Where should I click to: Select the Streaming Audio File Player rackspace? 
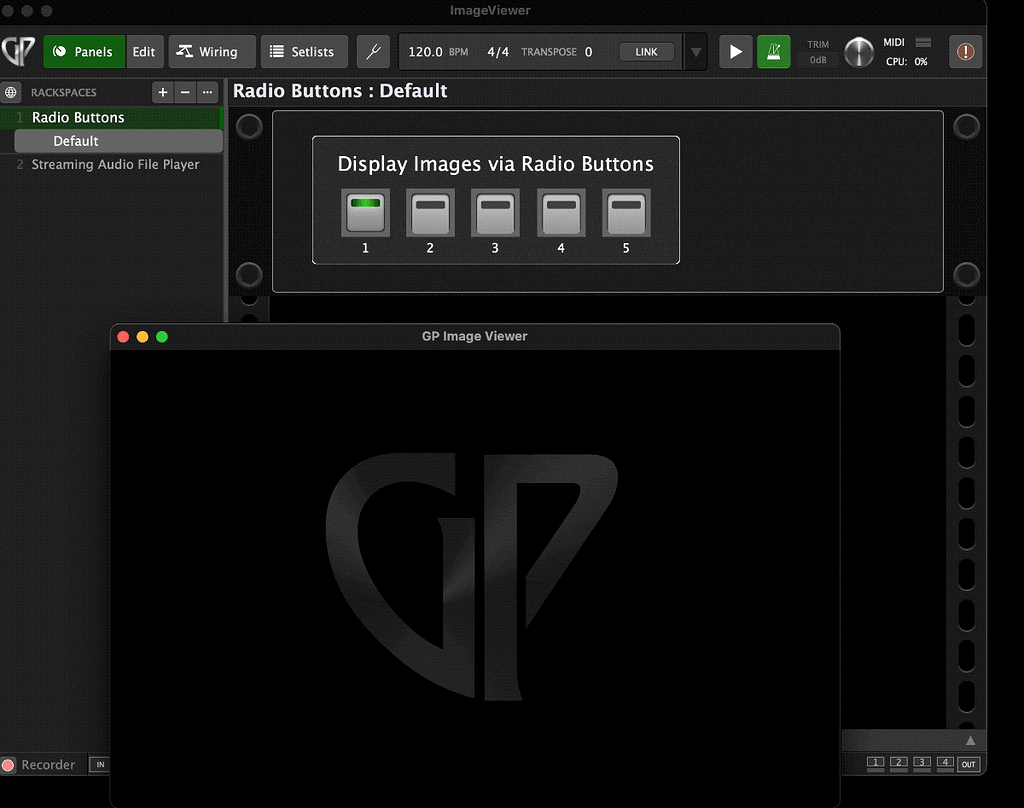click(x=113, y=164)
